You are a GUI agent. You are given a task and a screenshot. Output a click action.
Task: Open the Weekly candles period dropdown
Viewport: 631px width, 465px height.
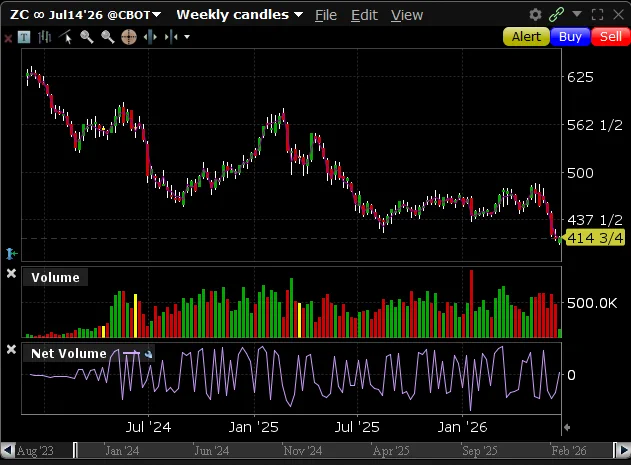(x=239, y=15)
